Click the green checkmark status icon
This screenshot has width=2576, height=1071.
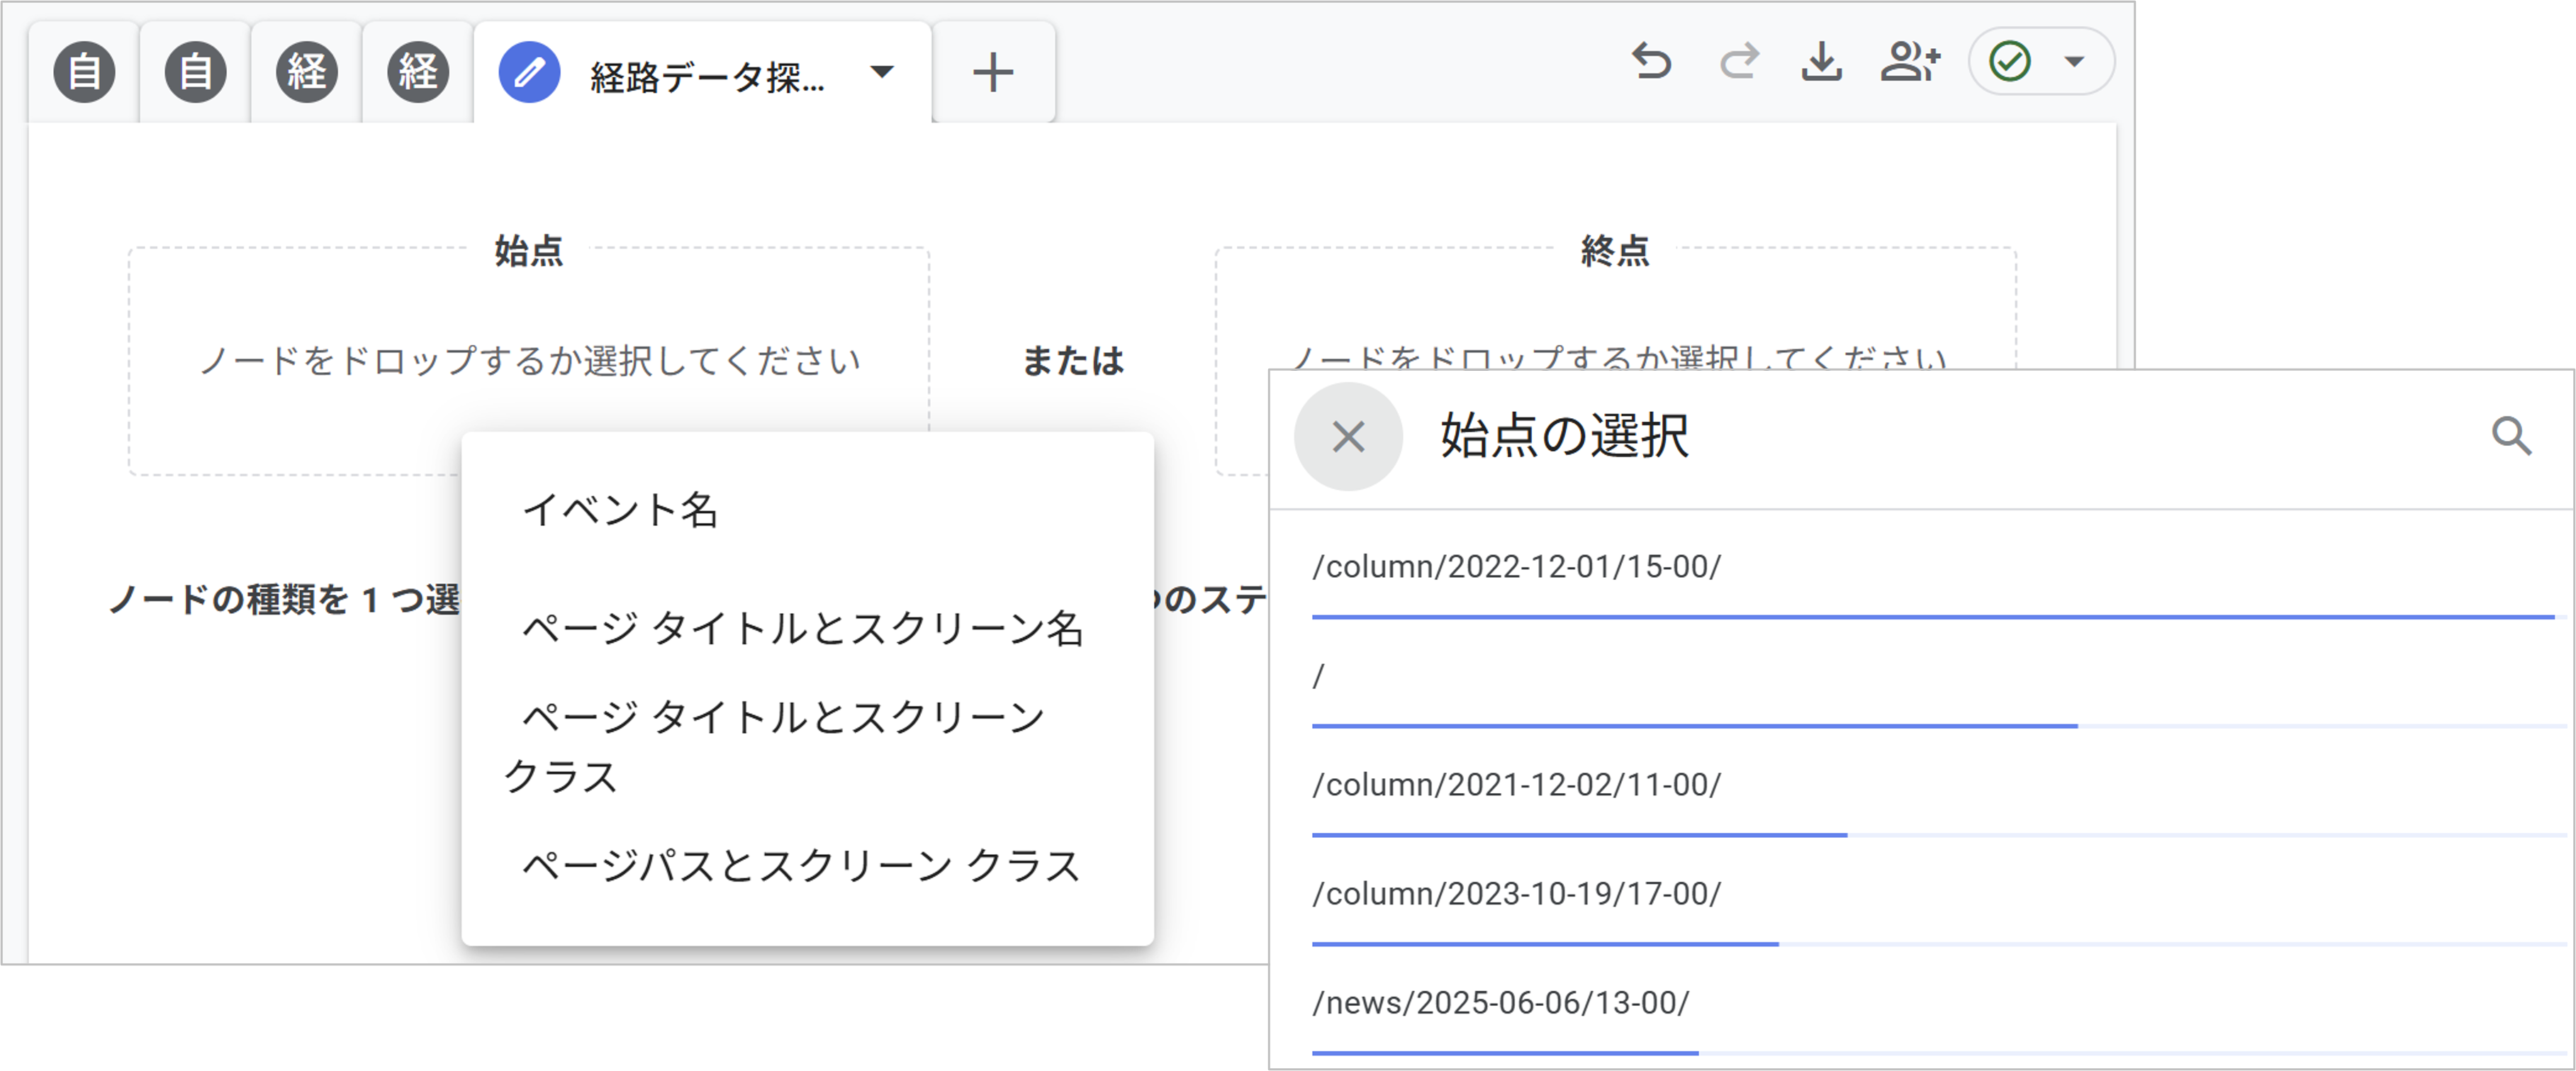[2010, 62]
